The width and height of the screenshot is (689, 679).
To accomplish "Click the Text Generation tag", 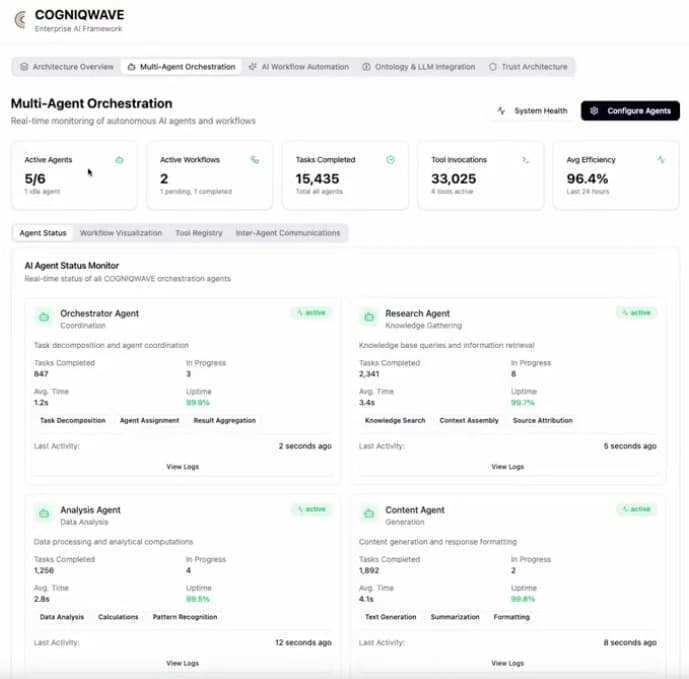I will click(391, 617).
